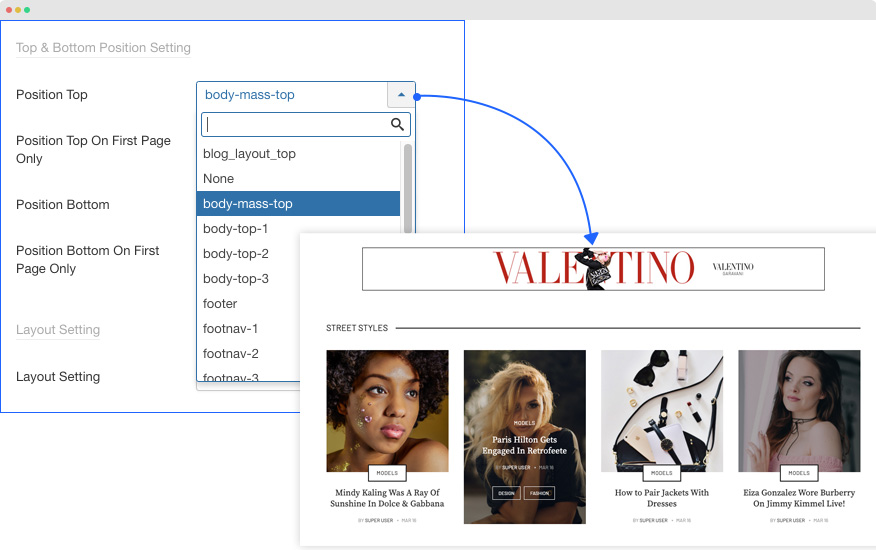Screen dimensions: 876x550
Task: Click SUPER USER author under Eiza Gonzalez
Action: (791, 520)
